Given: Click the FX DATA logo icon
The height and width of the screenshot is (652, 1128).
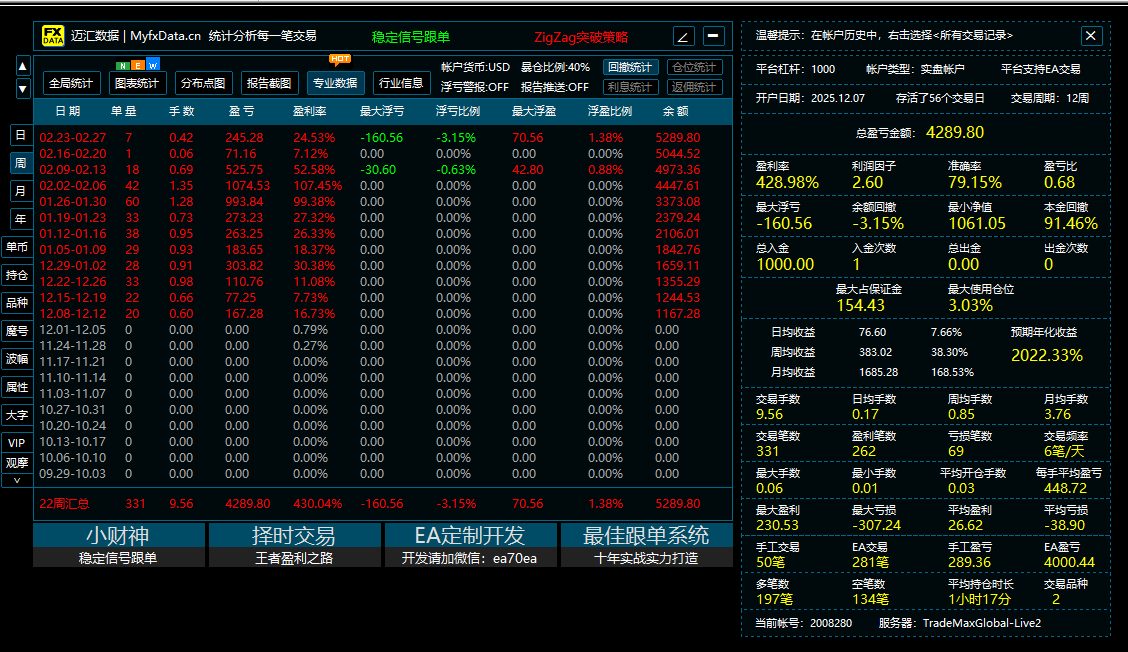Looking at the screenshot, I should pyautogui.click(x=52, y=35).
